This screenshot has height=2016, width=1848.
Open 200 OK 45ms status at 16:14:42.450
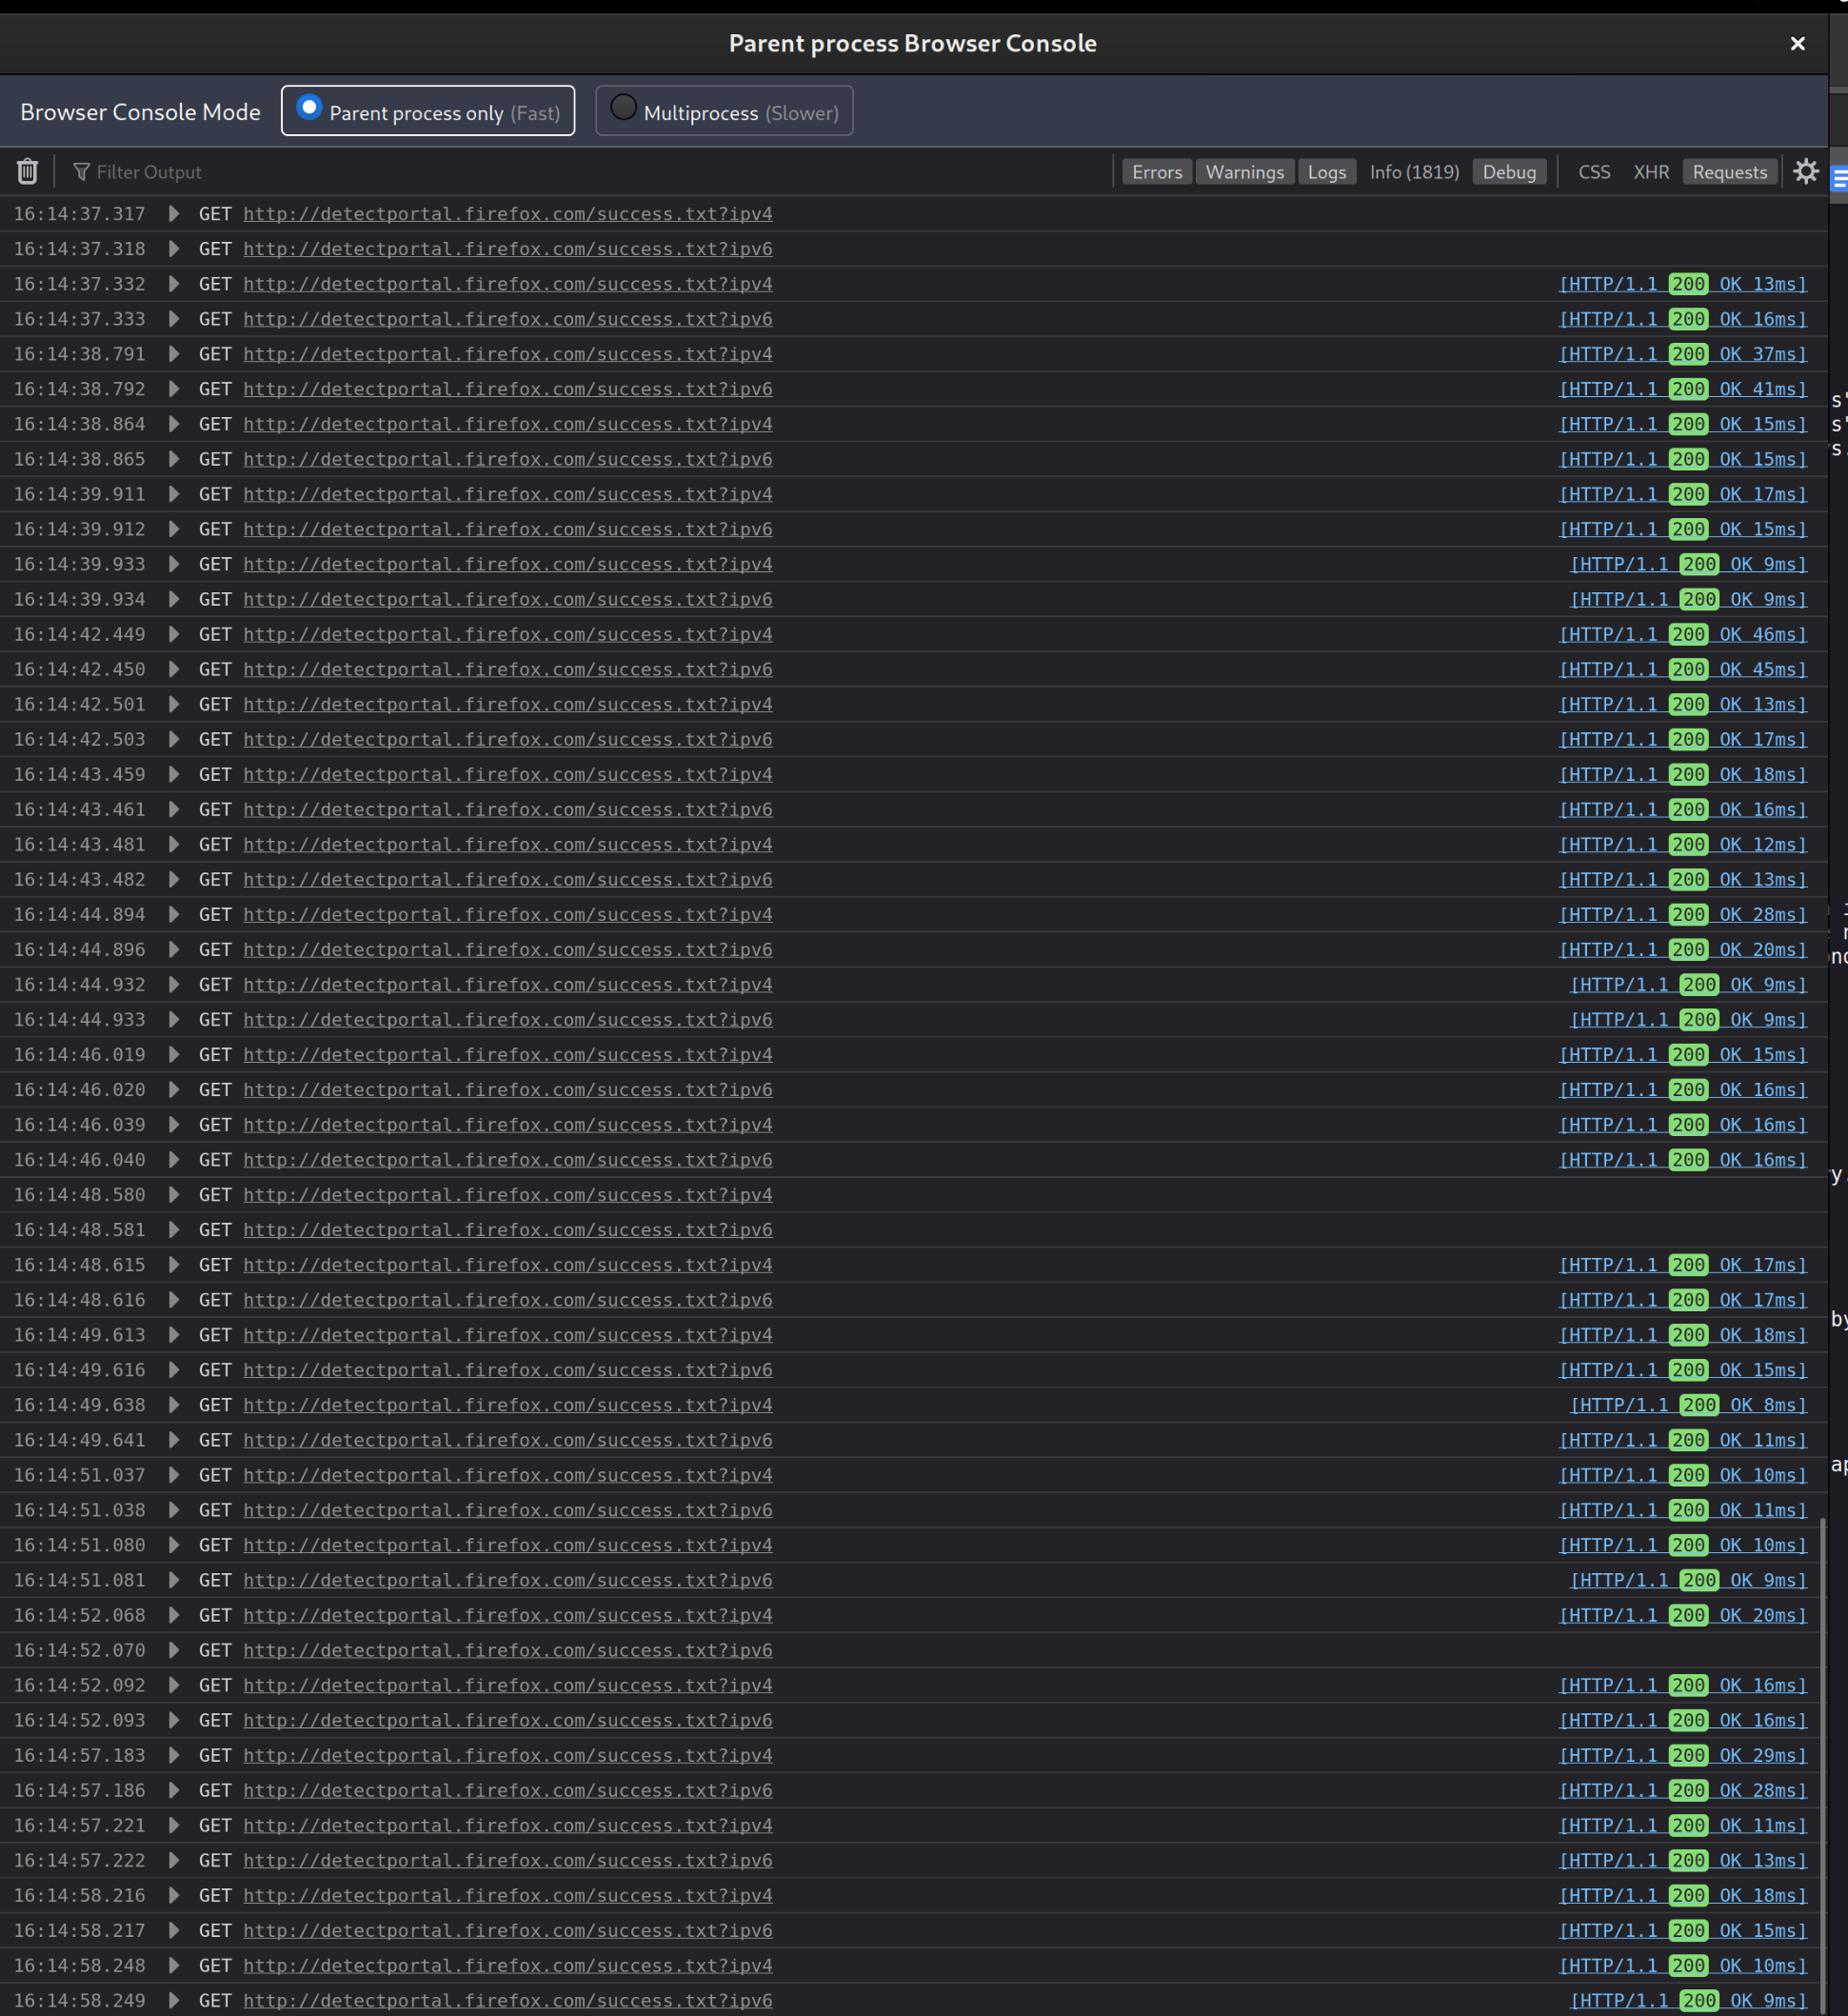(x=1683, y=669)
